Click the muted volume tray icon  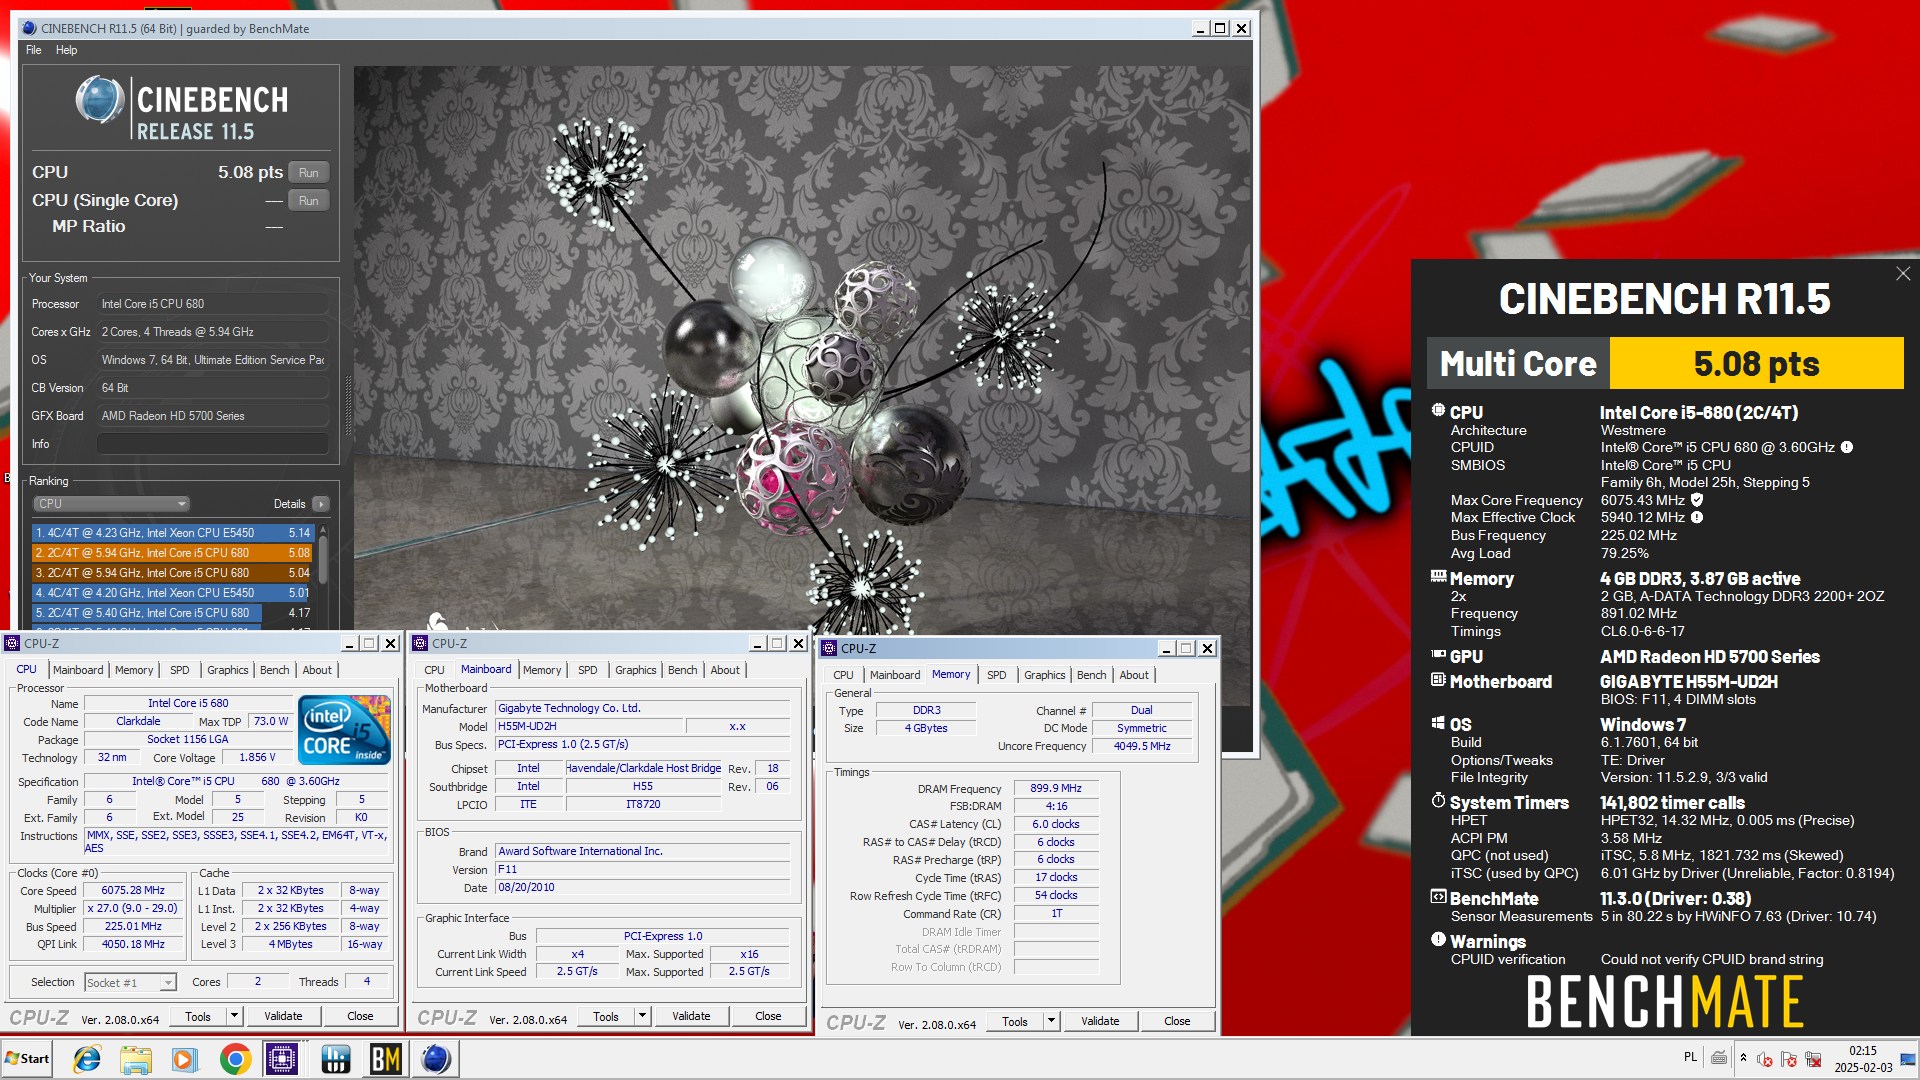1765,1059
